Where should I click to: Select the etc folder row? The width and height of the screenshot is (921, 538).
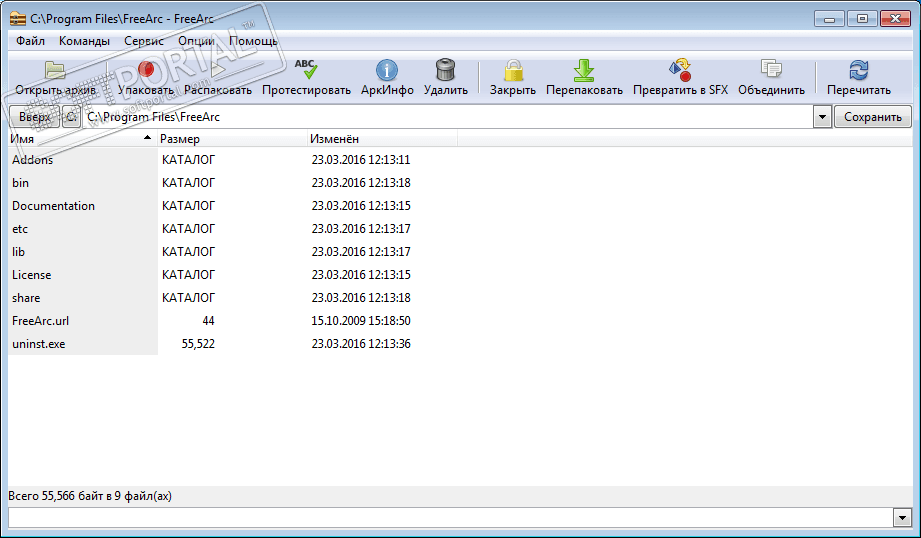(x=460, y=228)
